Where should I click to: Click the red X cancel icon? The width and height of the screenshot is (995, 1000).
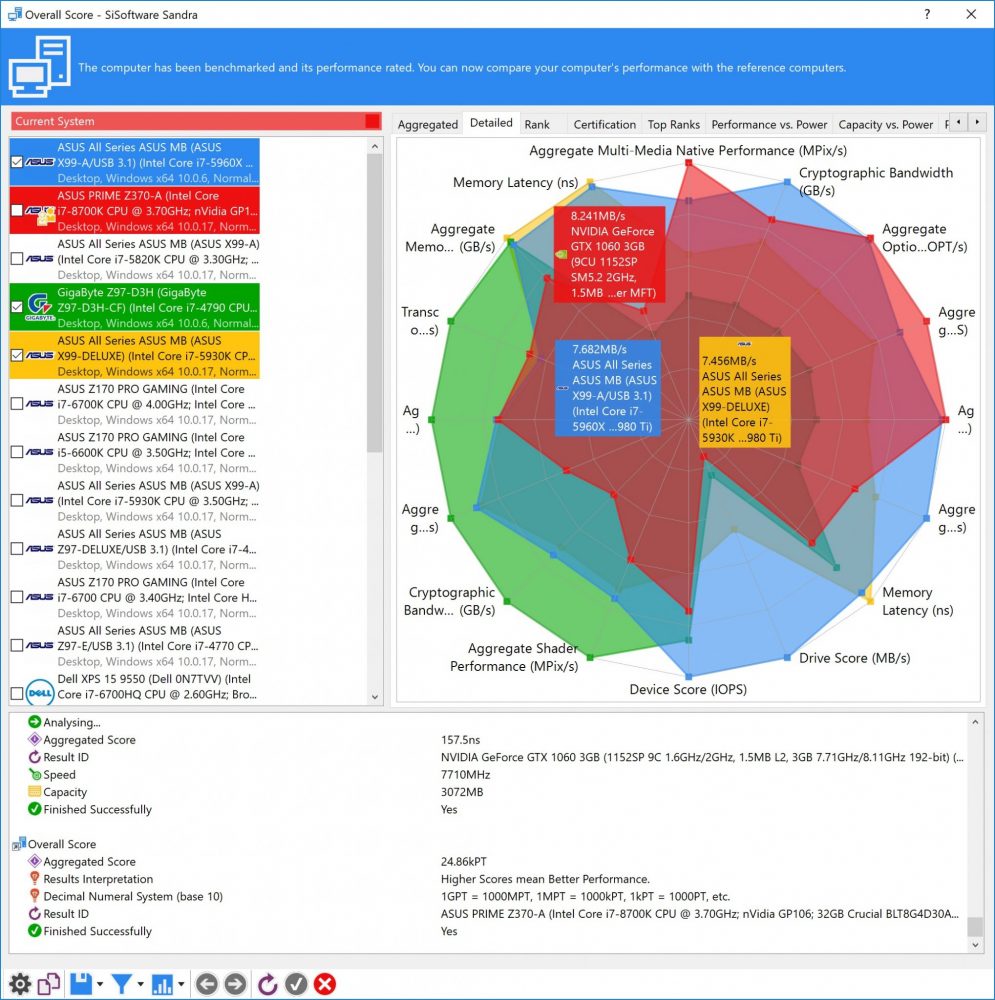tap(325, 984)
